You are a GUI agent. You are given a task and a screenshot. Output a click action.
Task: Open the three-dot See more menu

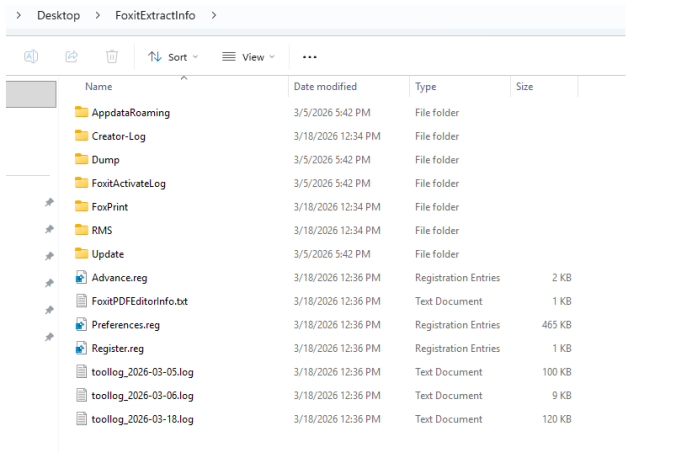tap(309, 57)
